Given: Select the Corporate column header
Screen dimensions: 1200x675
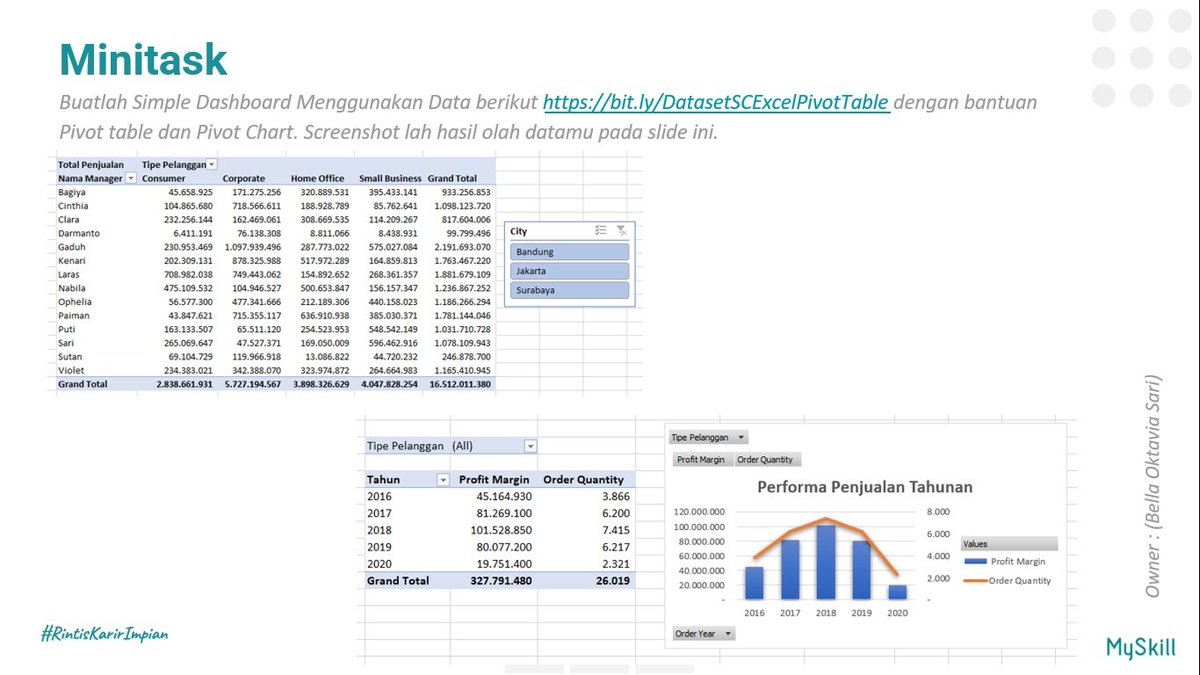Looking at the screenshot, I should click(244, 178).
